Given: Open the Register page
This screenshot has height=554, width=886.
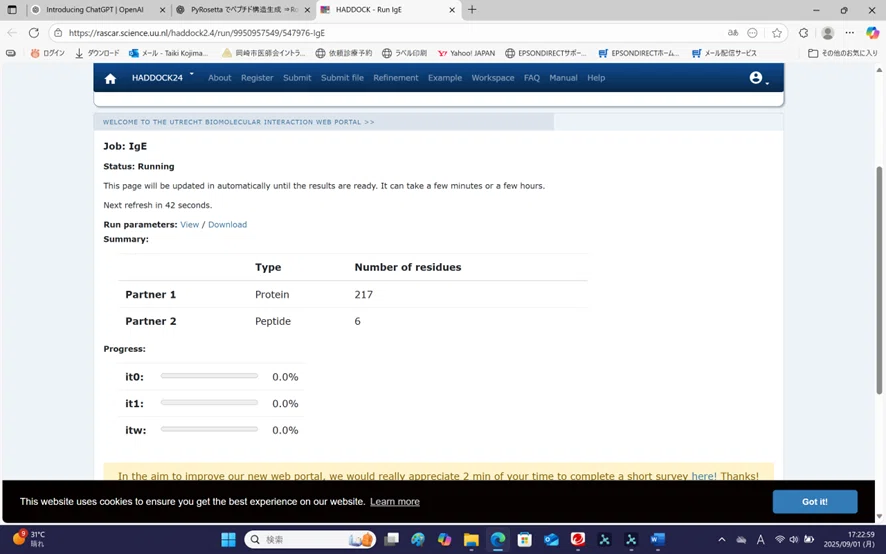Looking at the screenshot, I should coord(257,78).
